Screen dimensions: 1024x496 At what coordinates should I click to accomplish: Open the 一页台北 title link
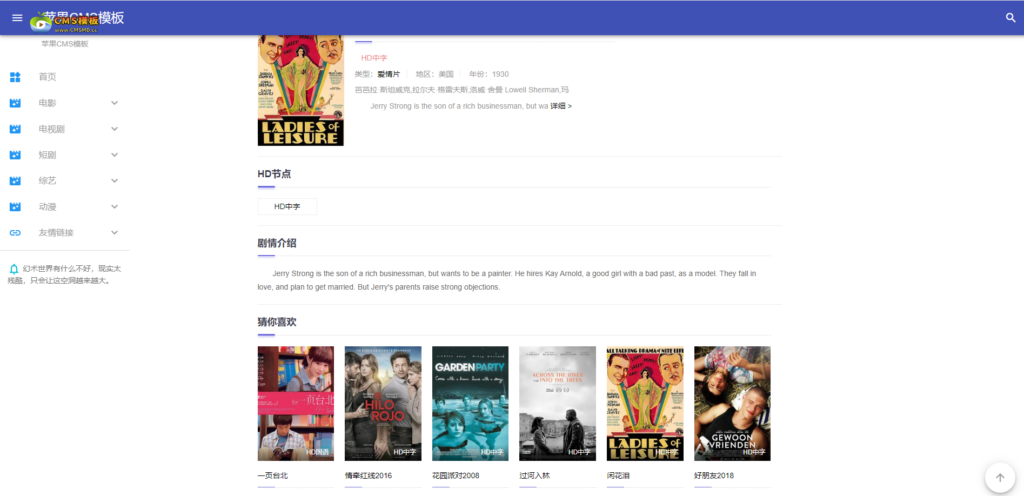point(273,476)
